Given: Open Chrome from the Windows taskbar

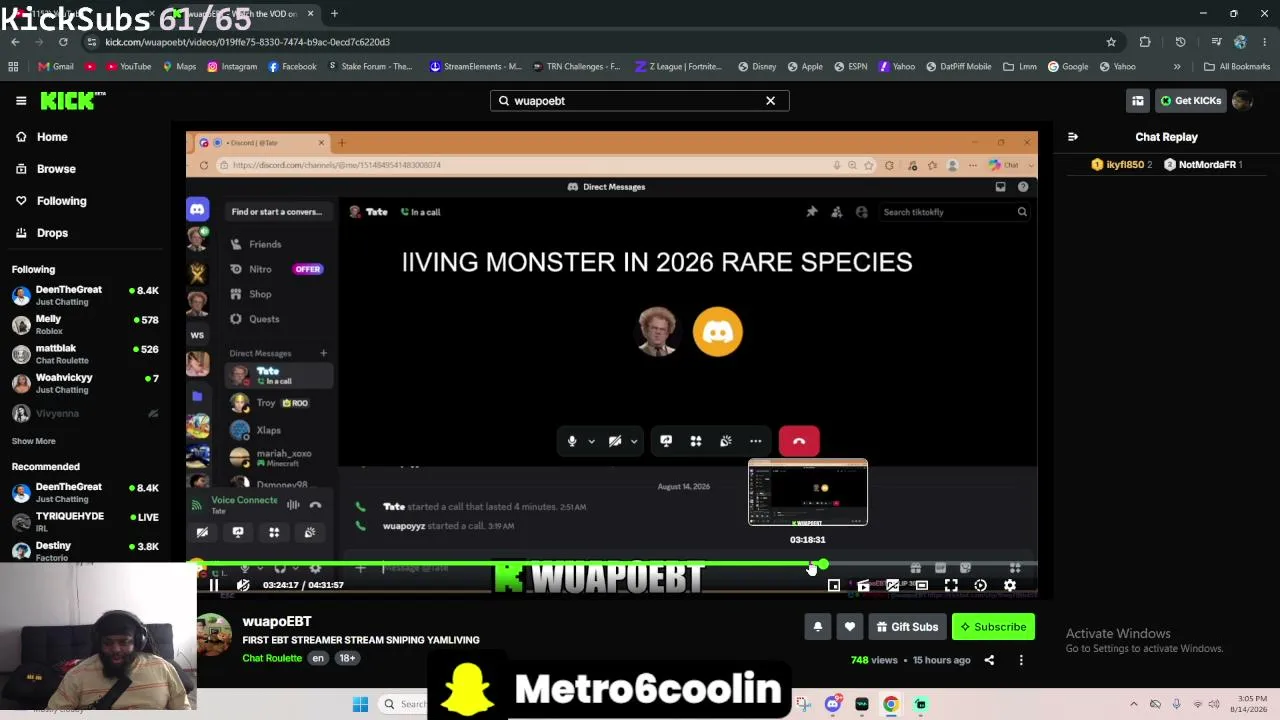Looking at the screenshot, I should [x=891, y=704].
